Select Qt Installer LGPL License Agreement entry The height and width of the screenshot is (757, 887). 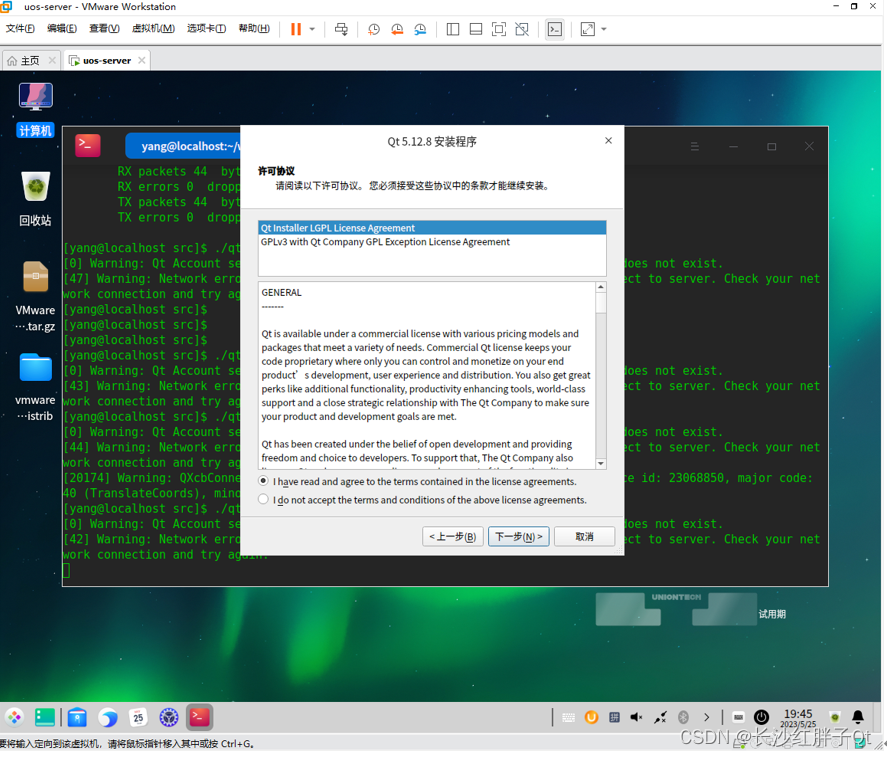432,228
